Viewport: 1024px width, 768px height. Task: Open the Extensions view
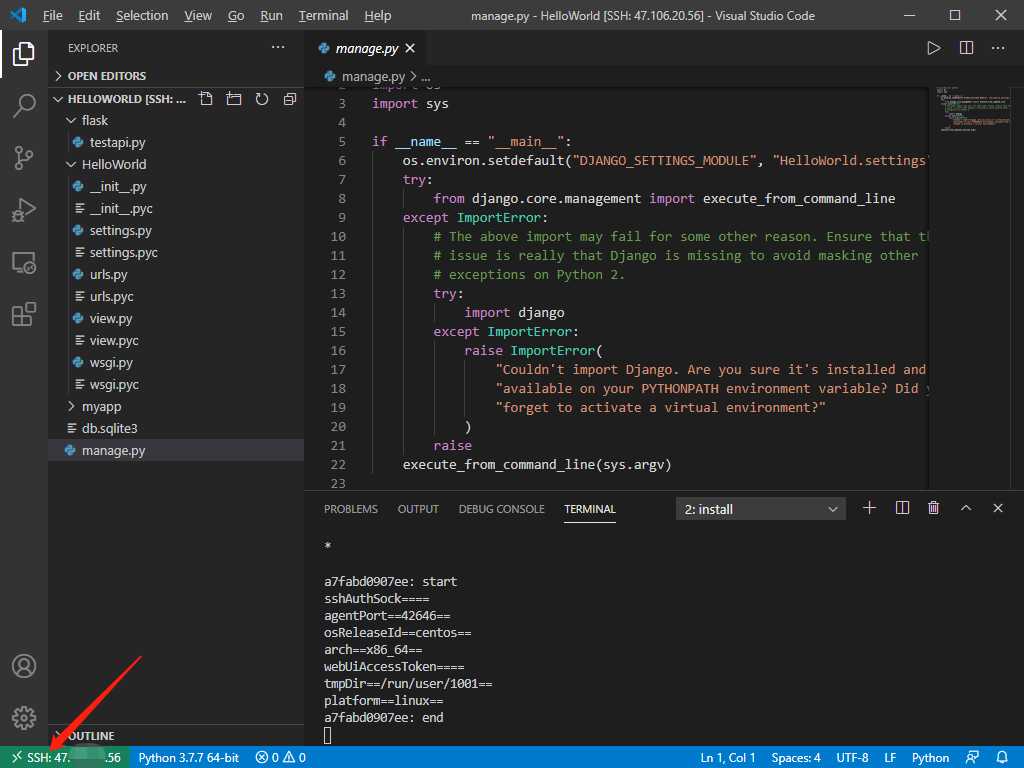(24, 314)
